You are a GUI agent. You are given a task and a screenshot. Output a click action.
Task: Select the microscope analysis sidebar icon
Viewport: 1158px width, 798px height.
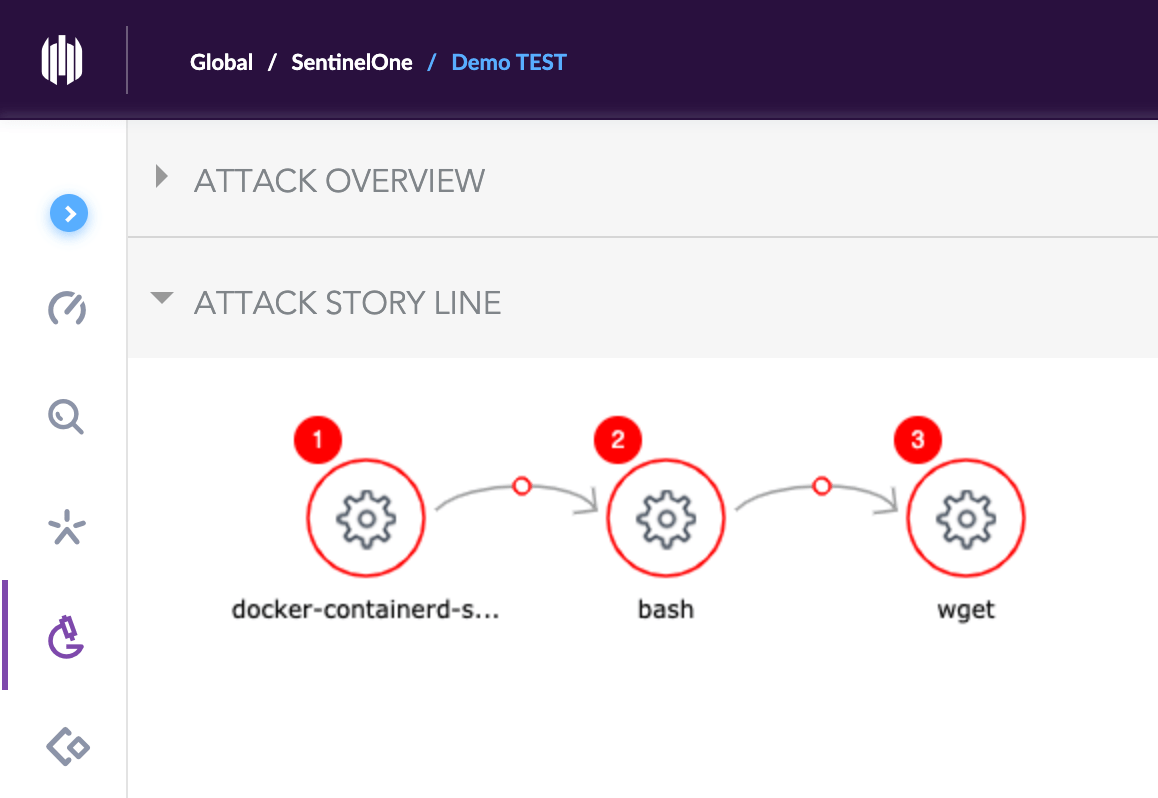[67, 638]
